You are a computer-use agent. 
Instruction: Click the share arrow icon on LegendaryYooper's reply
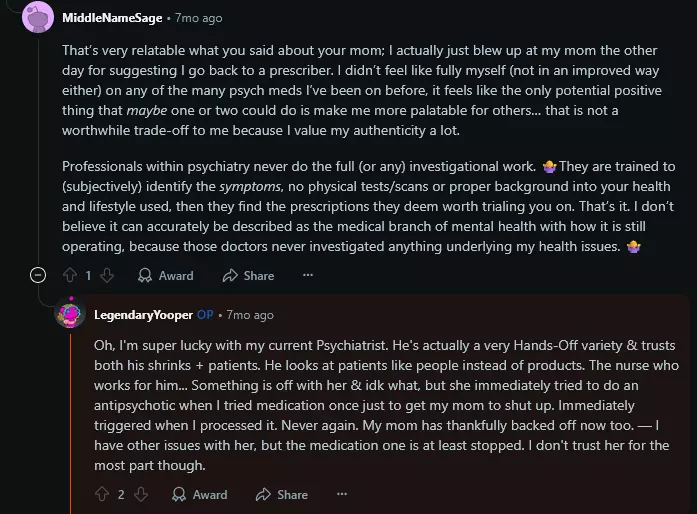263,494
